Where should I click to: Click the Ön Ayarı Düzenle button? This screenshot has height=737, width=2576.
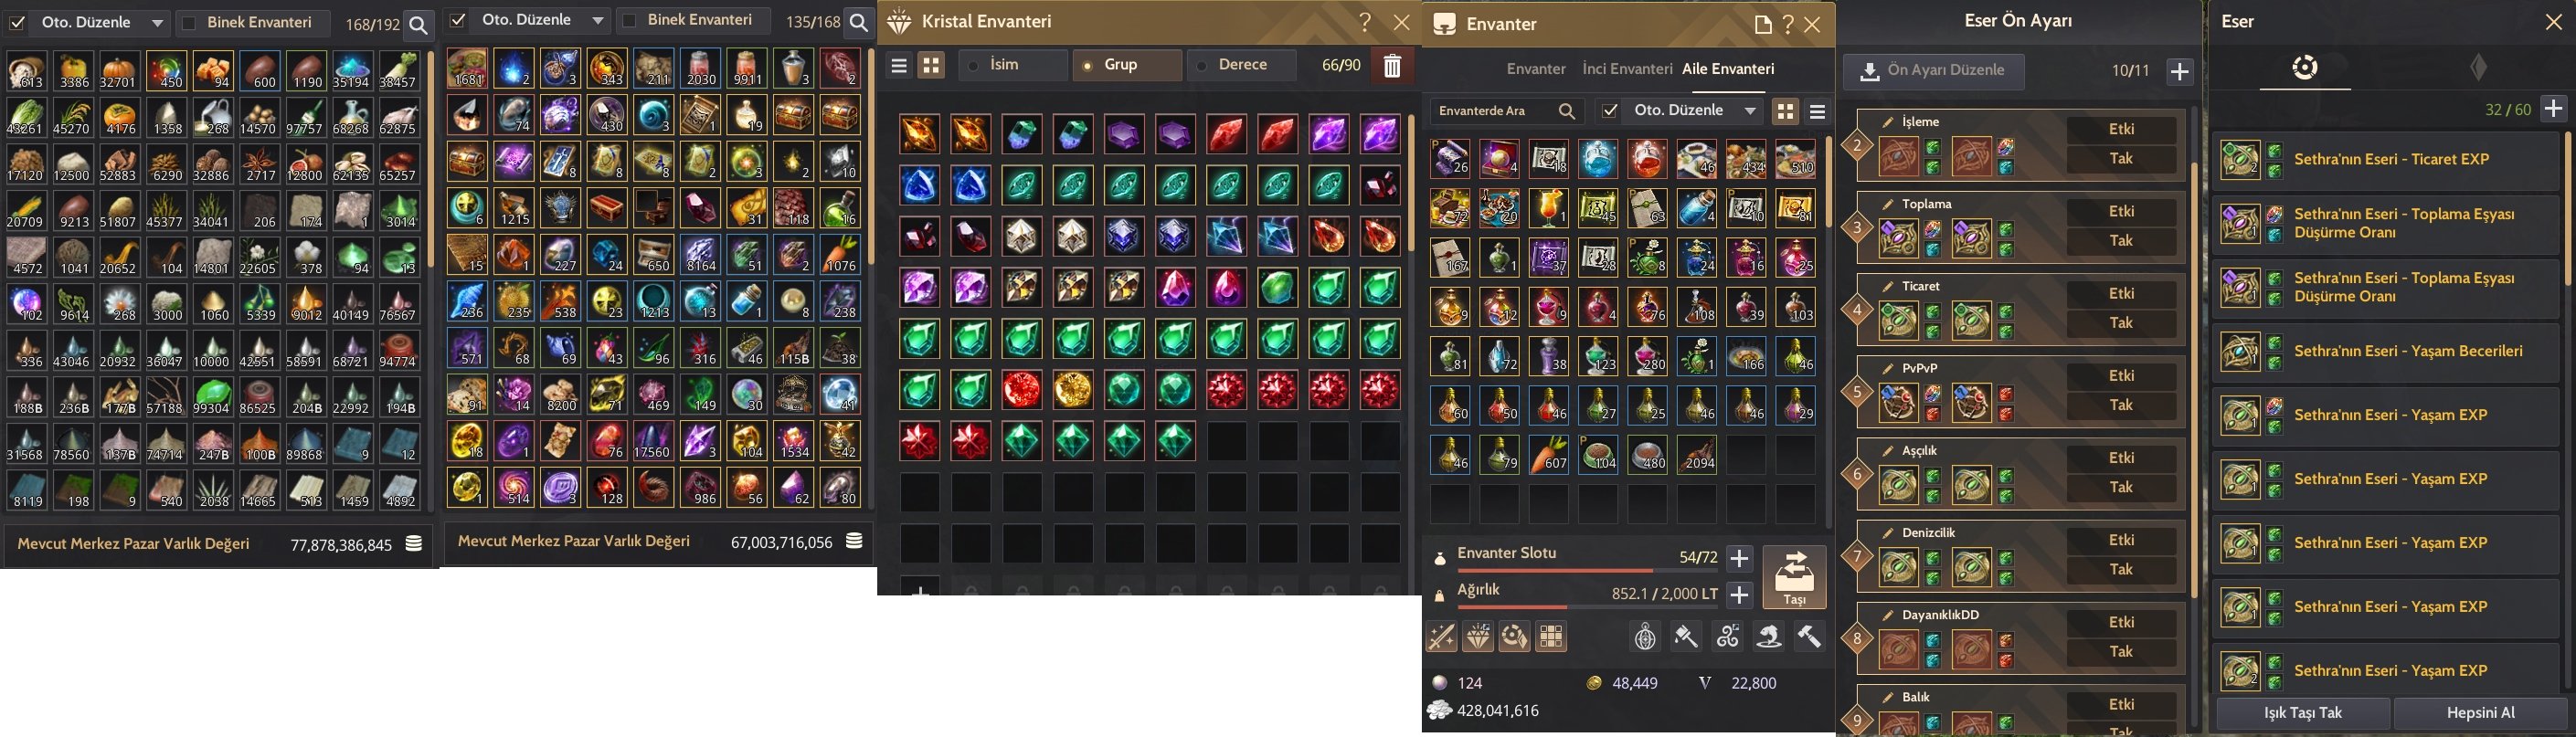1934,71
